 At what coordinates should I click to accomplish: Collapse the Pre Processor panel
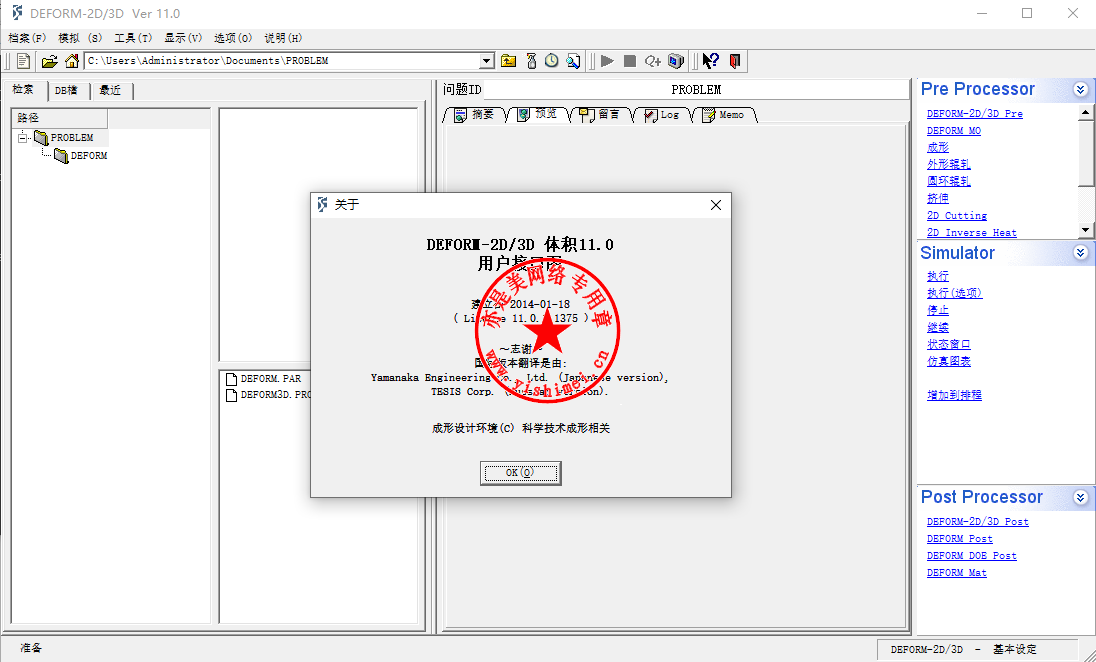click(1081, 89)
